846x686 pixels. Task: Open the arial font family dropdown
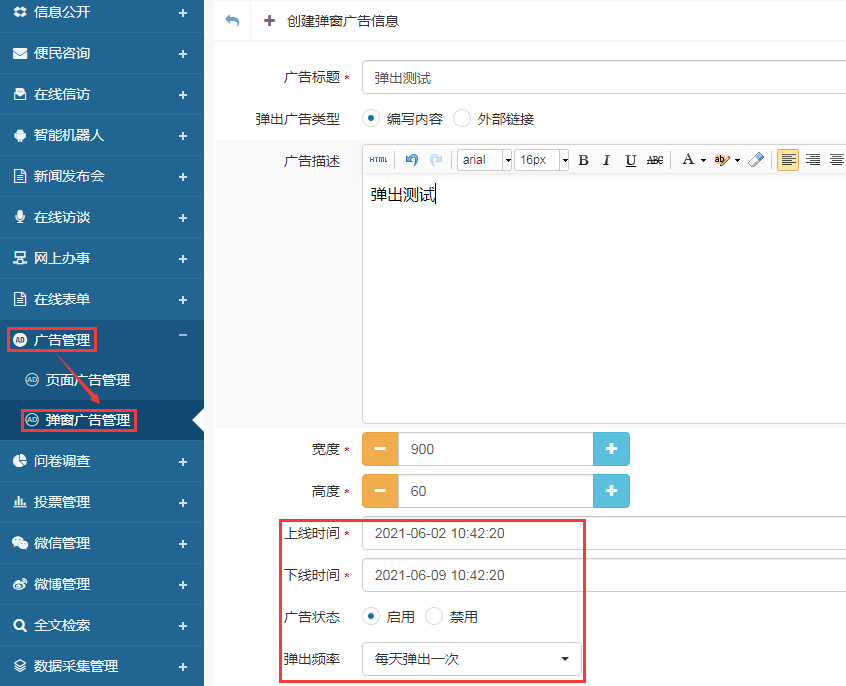pos(485,160)
